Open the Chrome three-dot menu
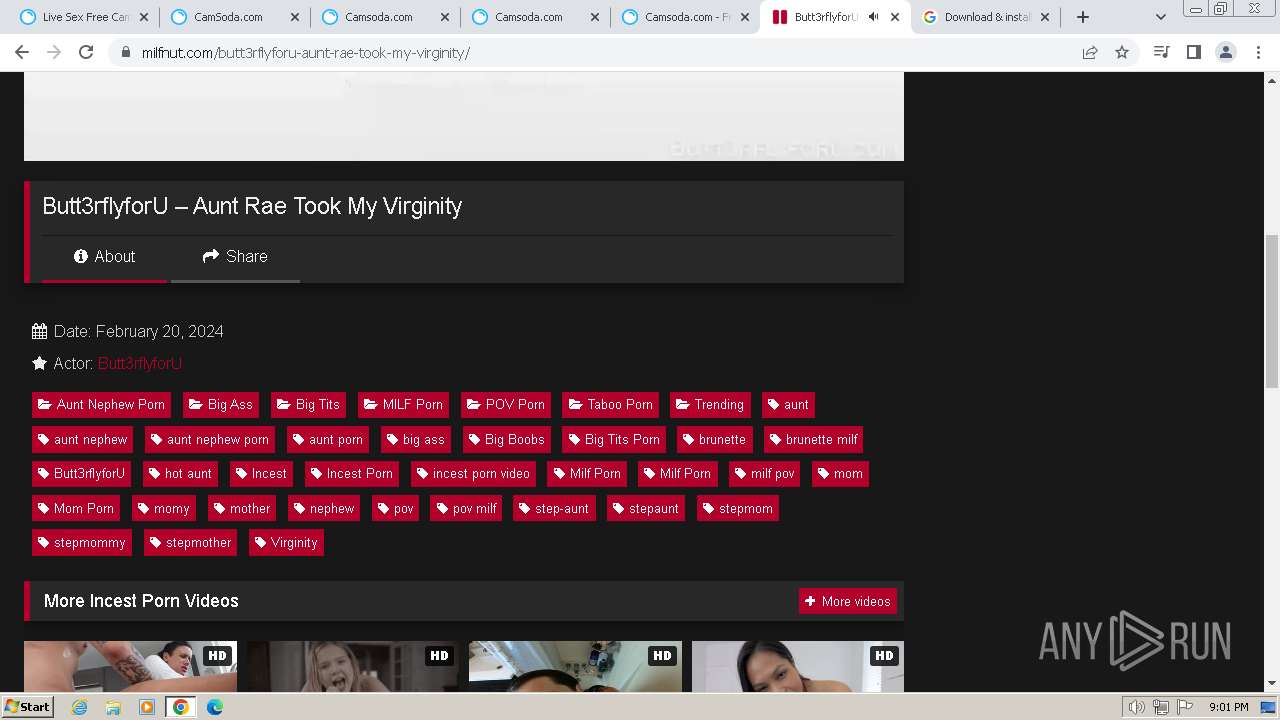The image size is (1280, 720). coord(1258,52)
